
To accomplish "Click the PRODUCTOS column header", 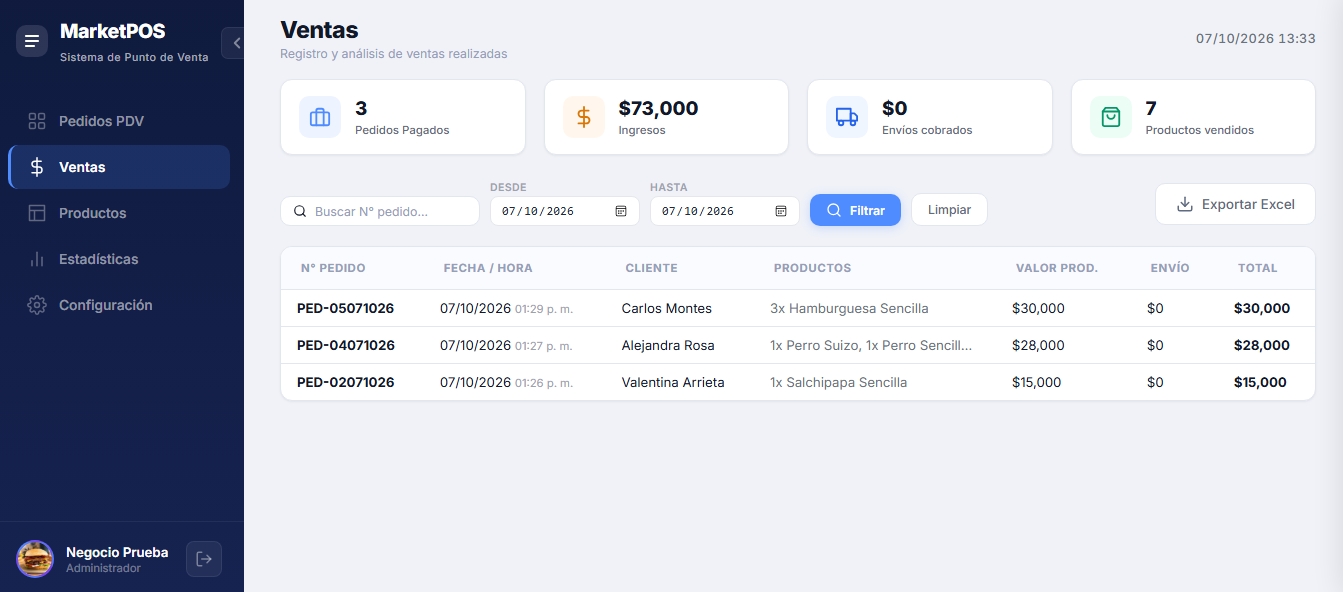I will pos(812,268).
